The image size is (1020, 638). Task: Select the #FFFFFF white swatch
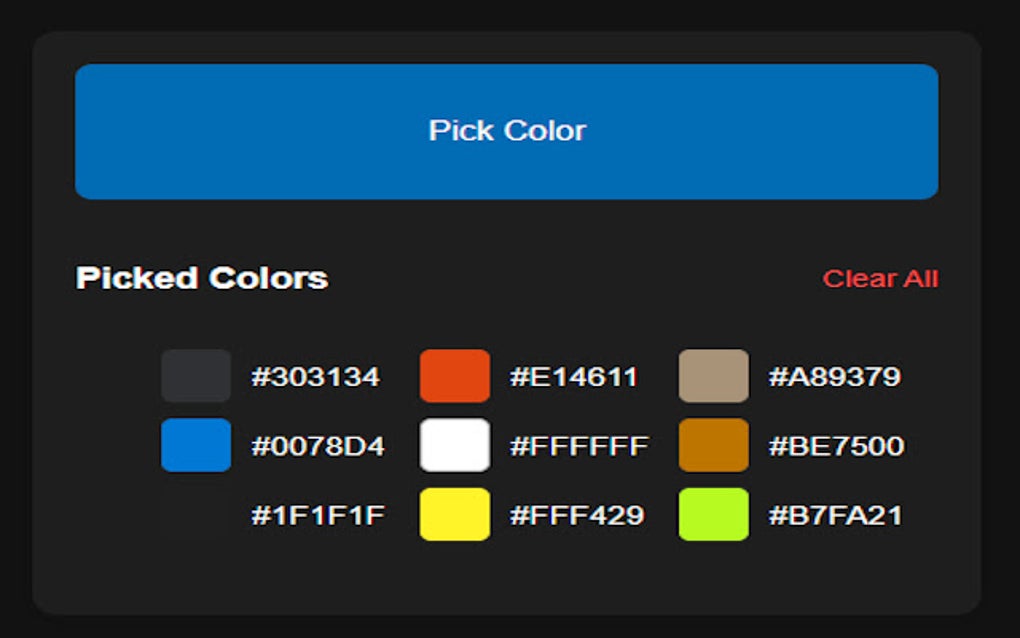click(455, 447)
